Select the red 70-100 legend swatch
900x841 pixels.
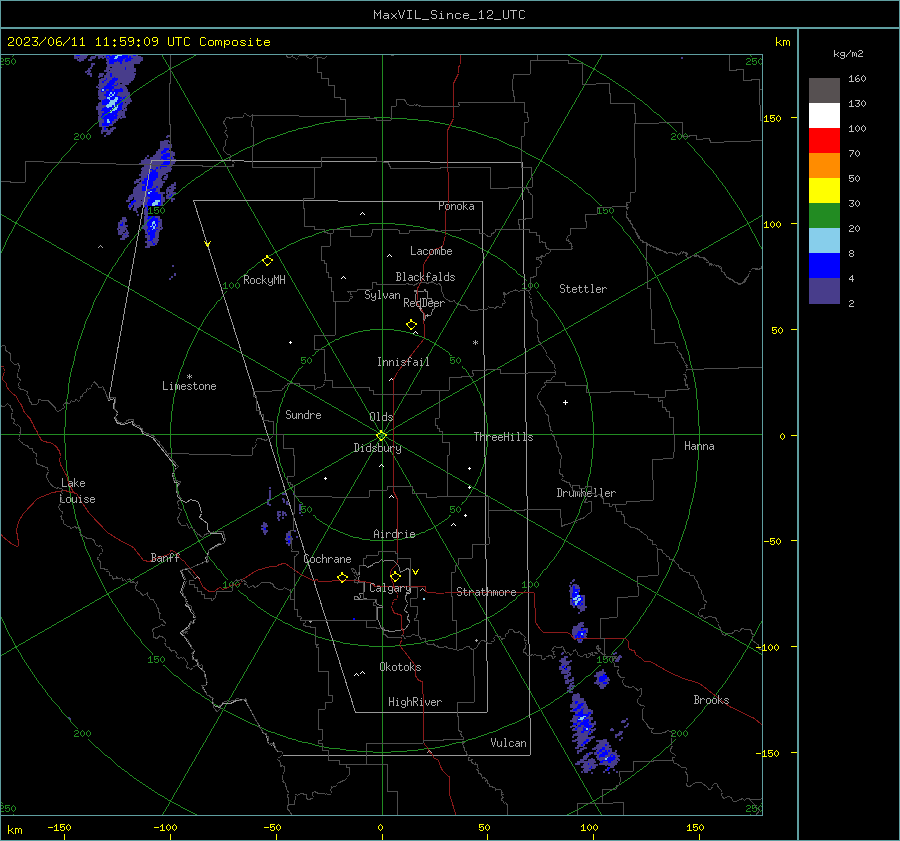point(824,141)
